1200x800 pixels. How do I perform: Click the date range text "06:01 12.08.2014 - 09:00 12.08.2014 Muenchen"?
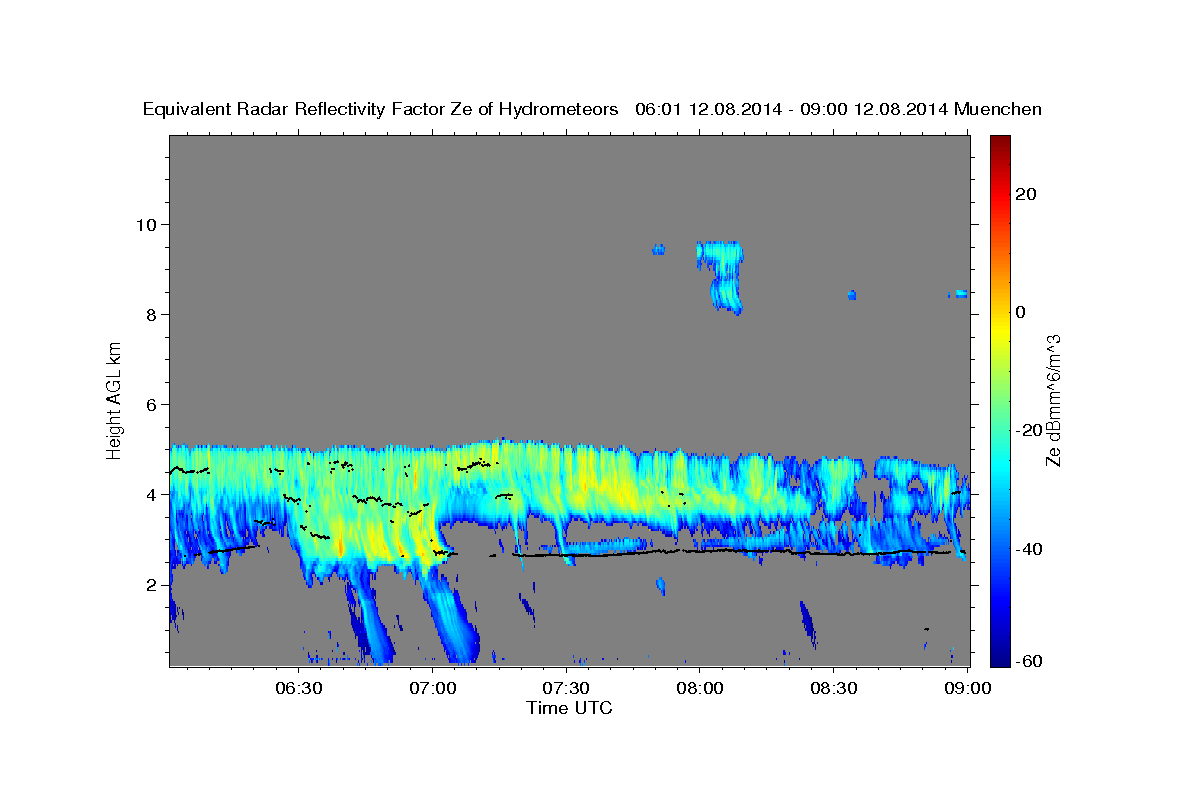click(838, 109)
